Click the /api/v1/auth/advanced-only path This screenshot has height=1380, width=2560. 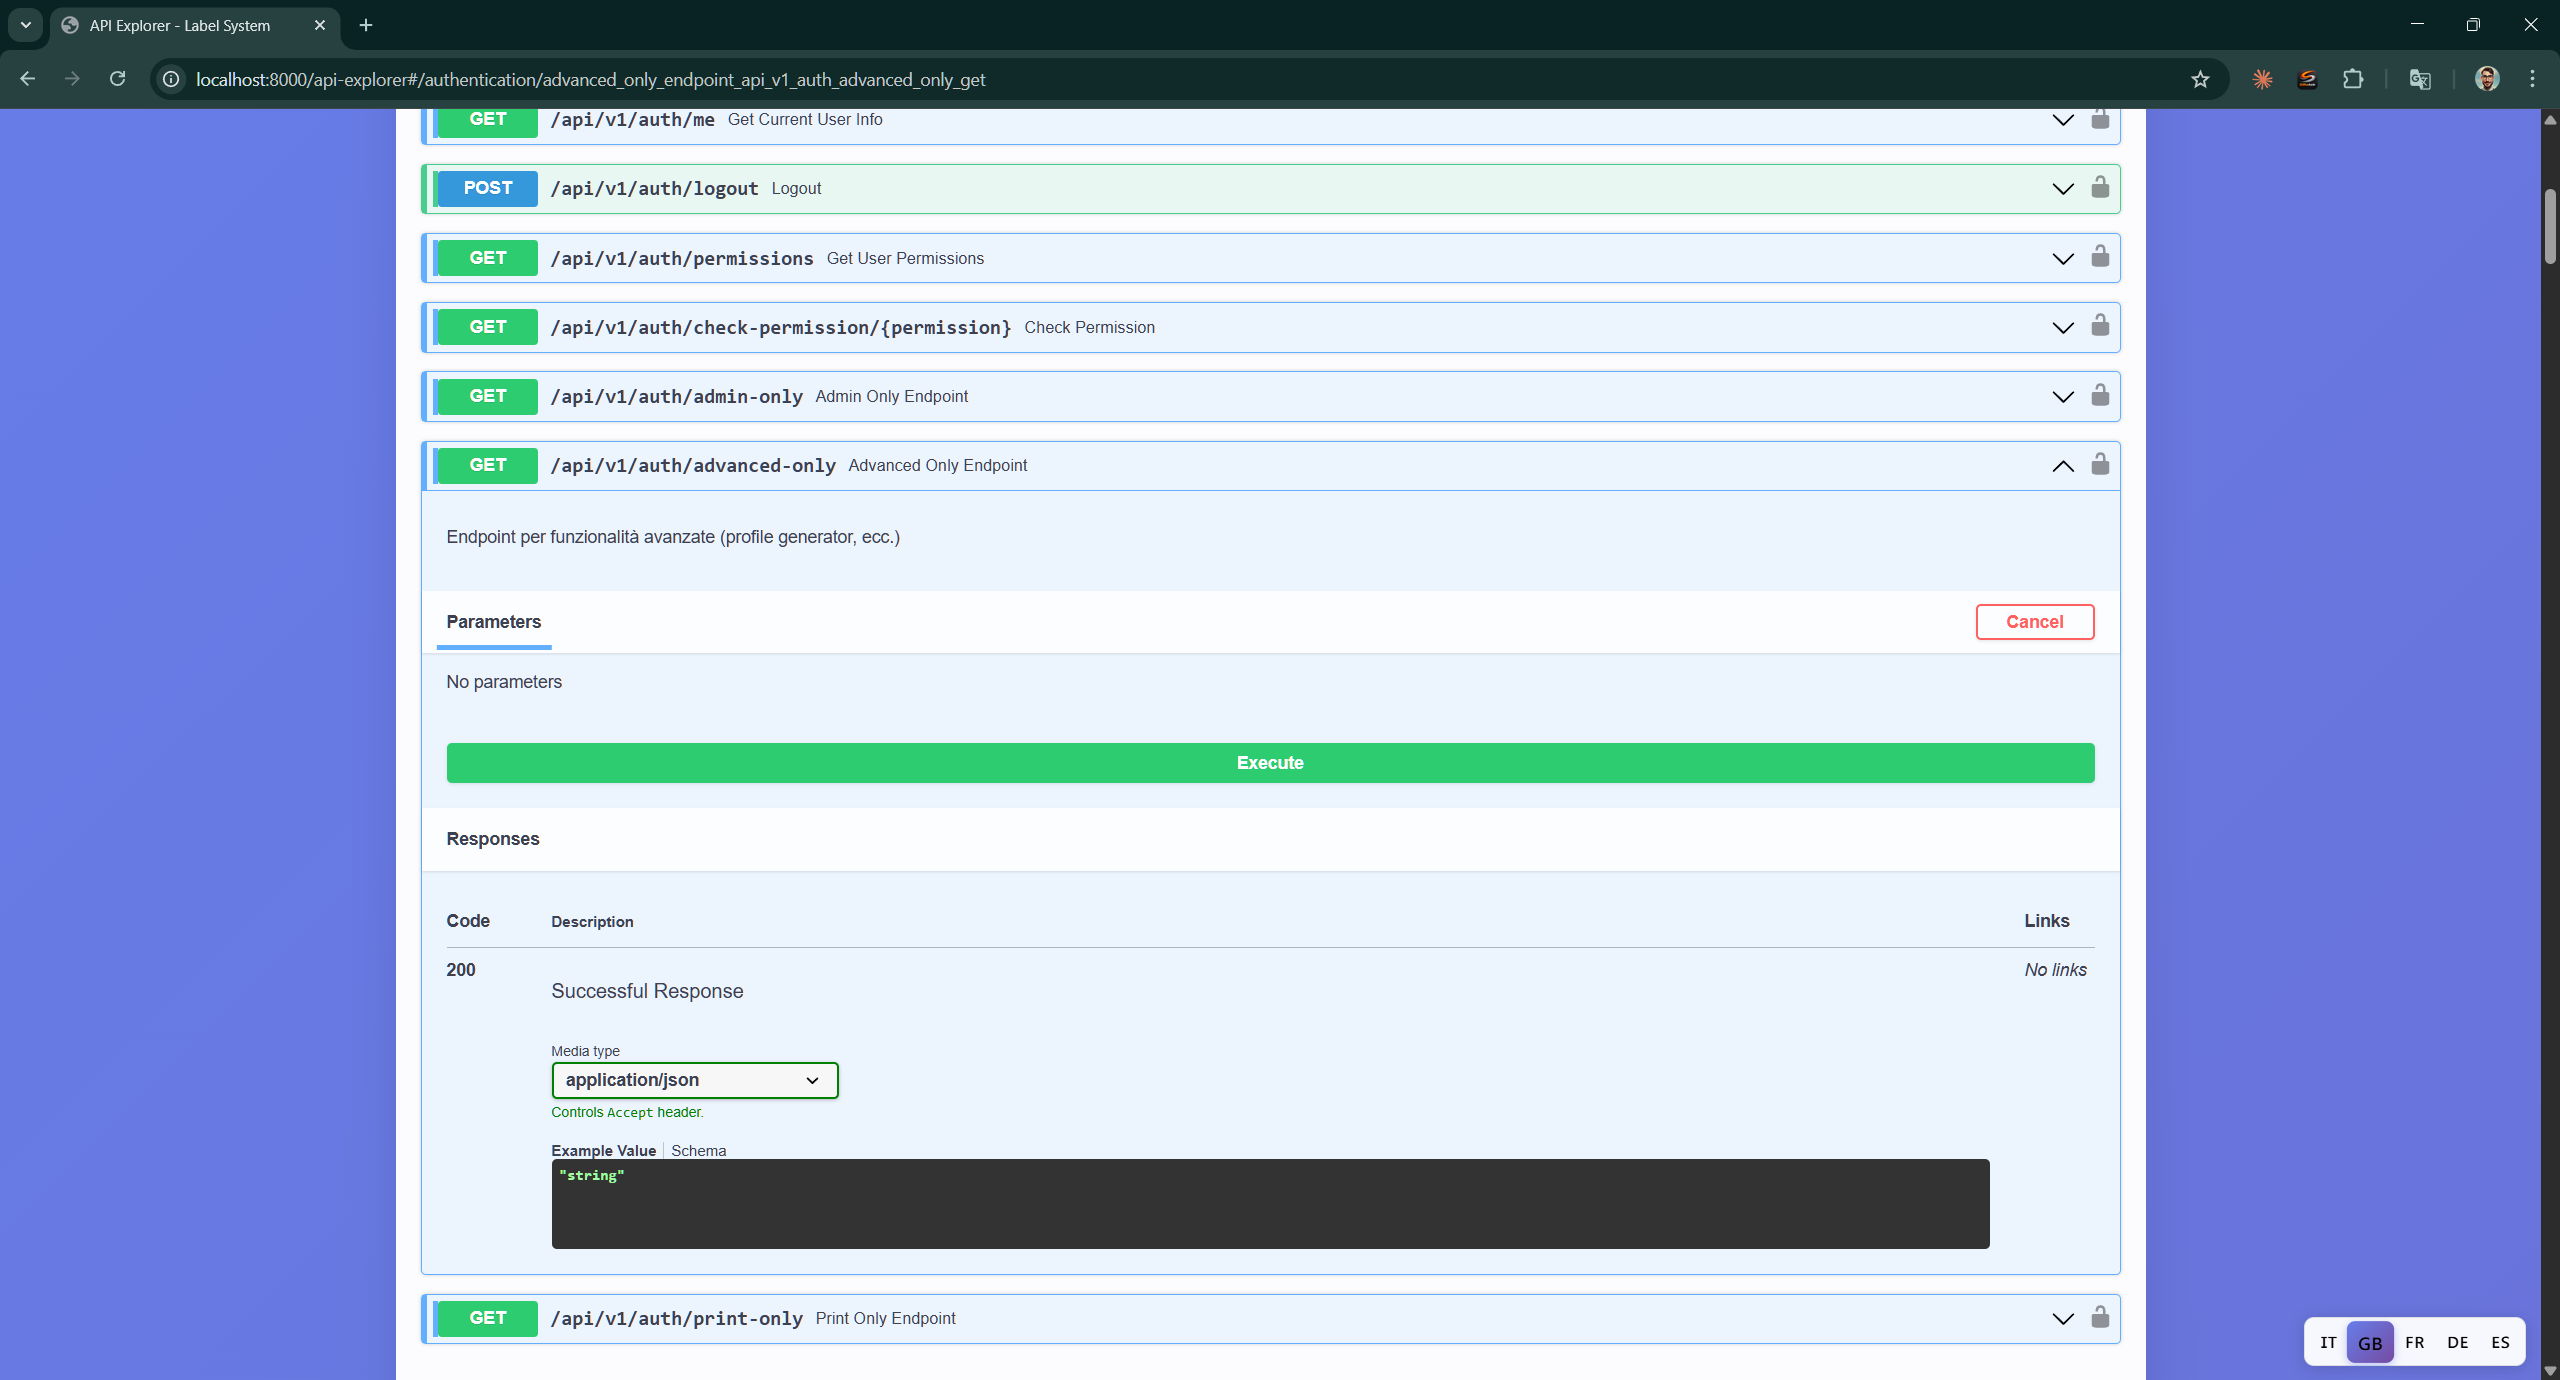692,466
